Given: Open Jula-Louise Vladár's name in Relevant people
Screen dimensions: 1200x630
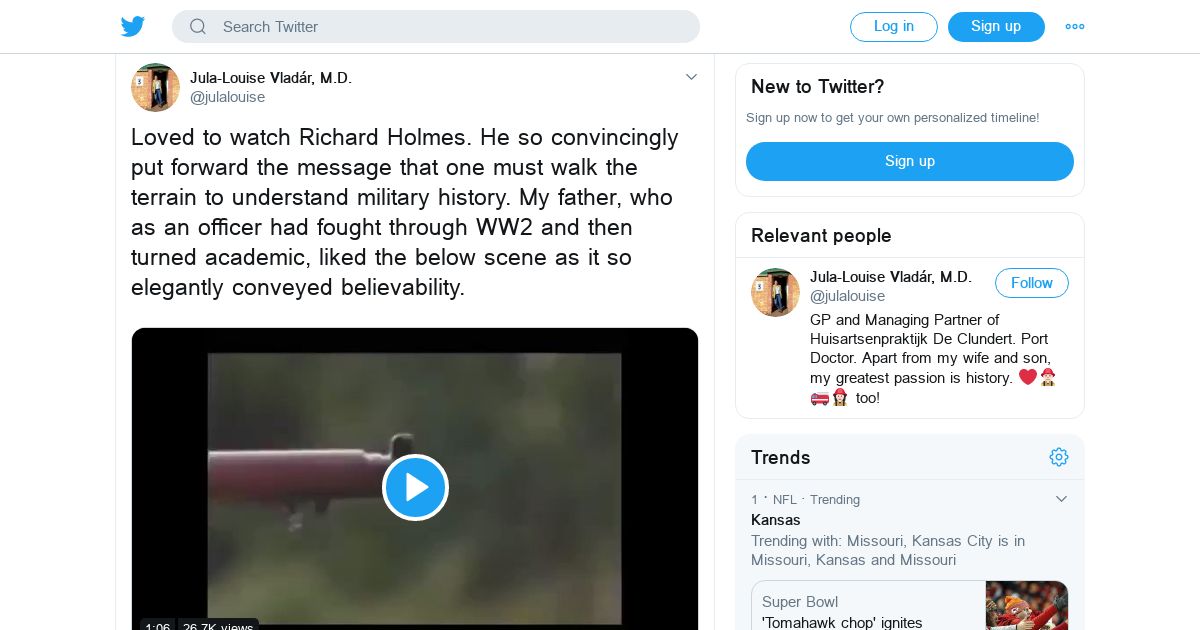Looking at the screenshot, I should [890, 277].
